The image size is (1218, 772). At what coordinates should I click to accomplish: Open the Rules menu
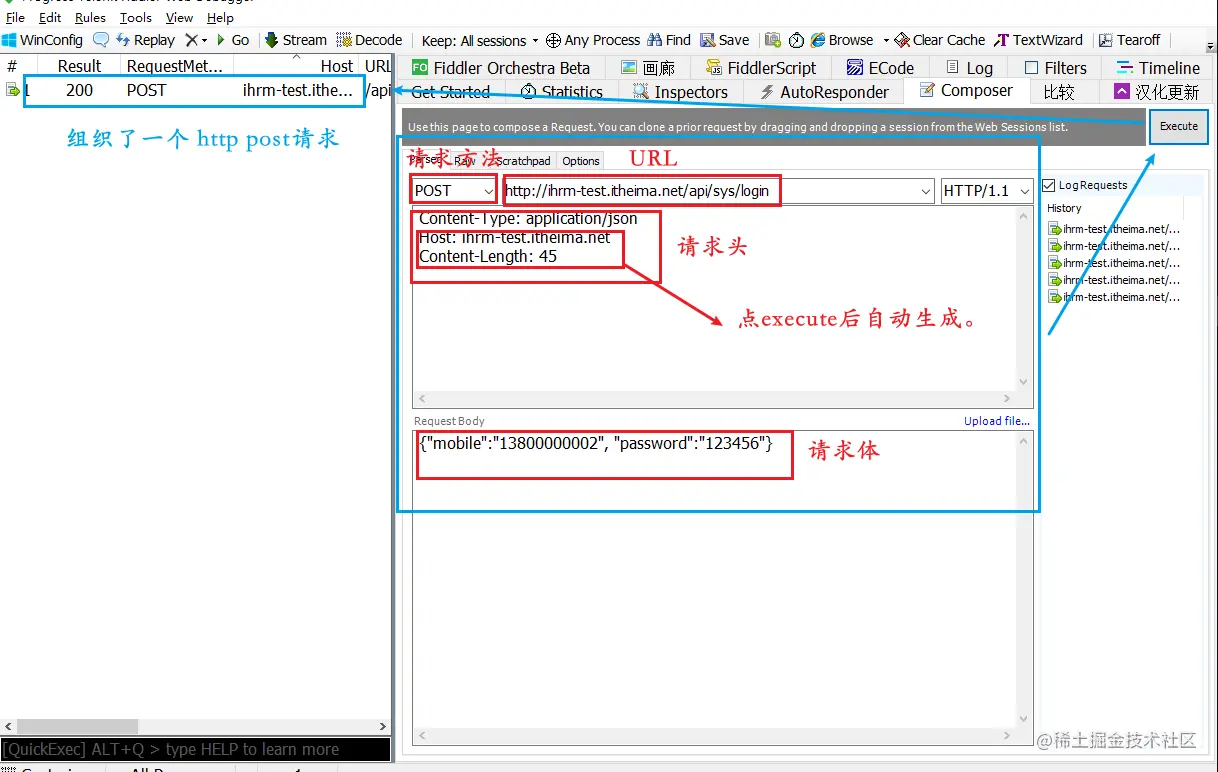(x=90, y=18)
